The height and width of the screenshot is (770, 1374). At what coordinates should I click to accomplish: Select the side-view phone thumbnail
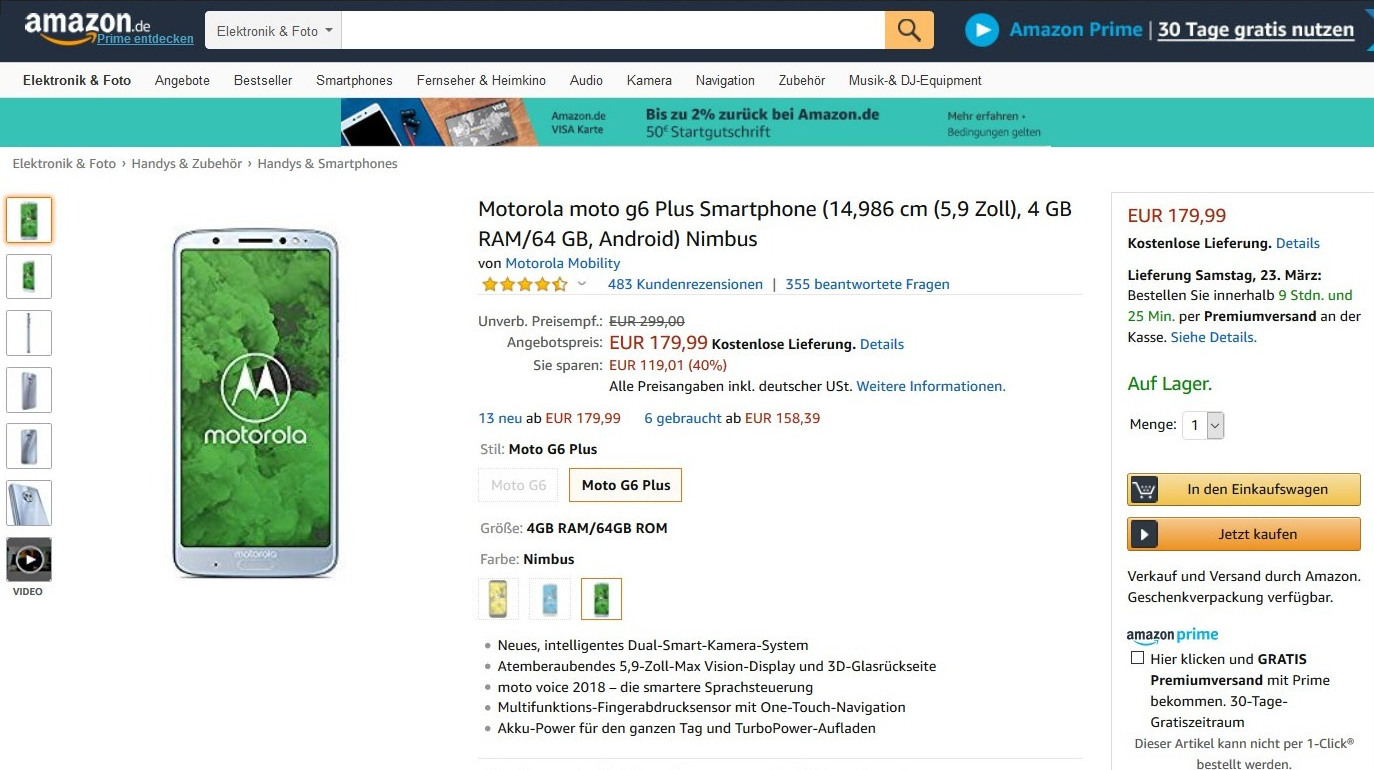coord(29,333)
